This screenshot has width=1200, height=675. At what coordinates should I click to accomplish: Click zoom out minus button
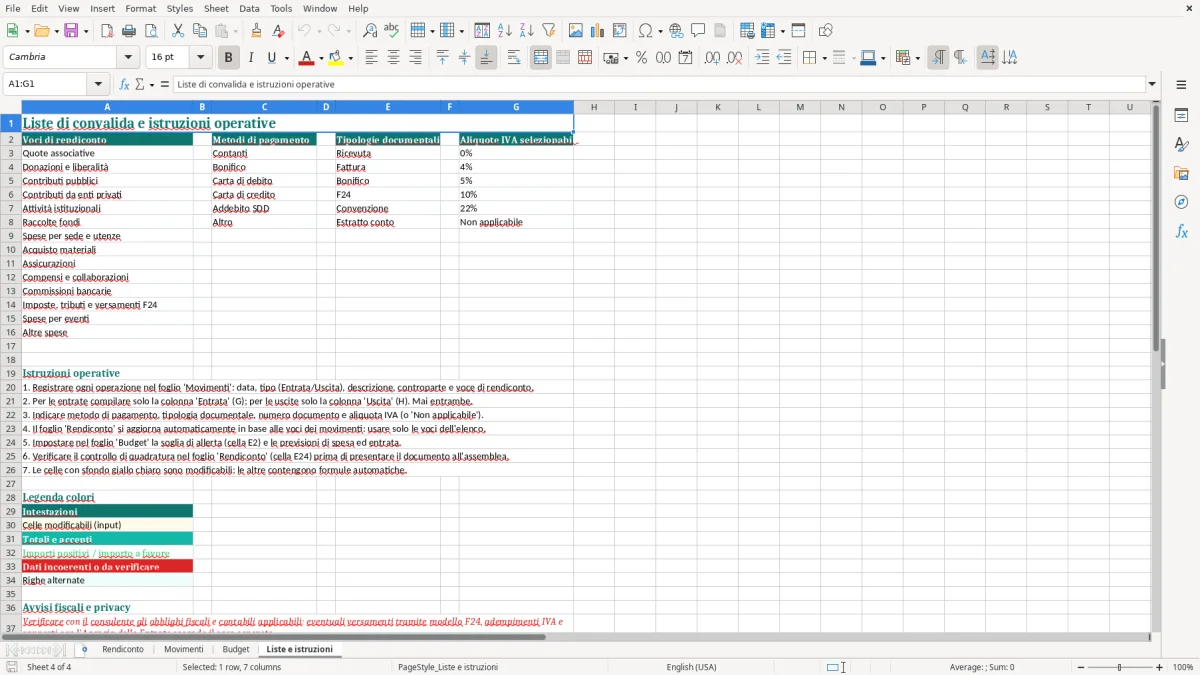(1079, 667)
